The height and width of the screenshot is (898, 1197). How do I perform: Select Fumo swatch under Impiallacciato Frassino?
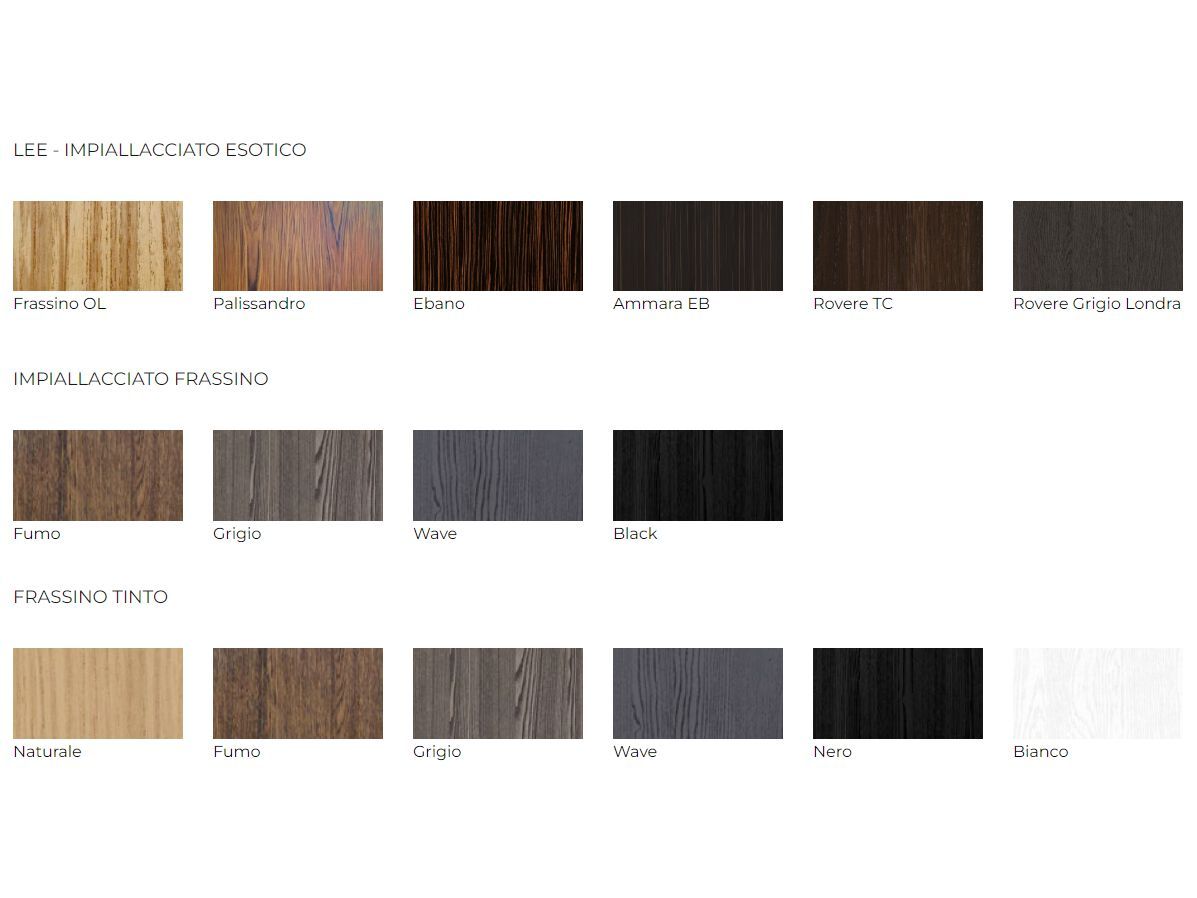pos(98,475)
